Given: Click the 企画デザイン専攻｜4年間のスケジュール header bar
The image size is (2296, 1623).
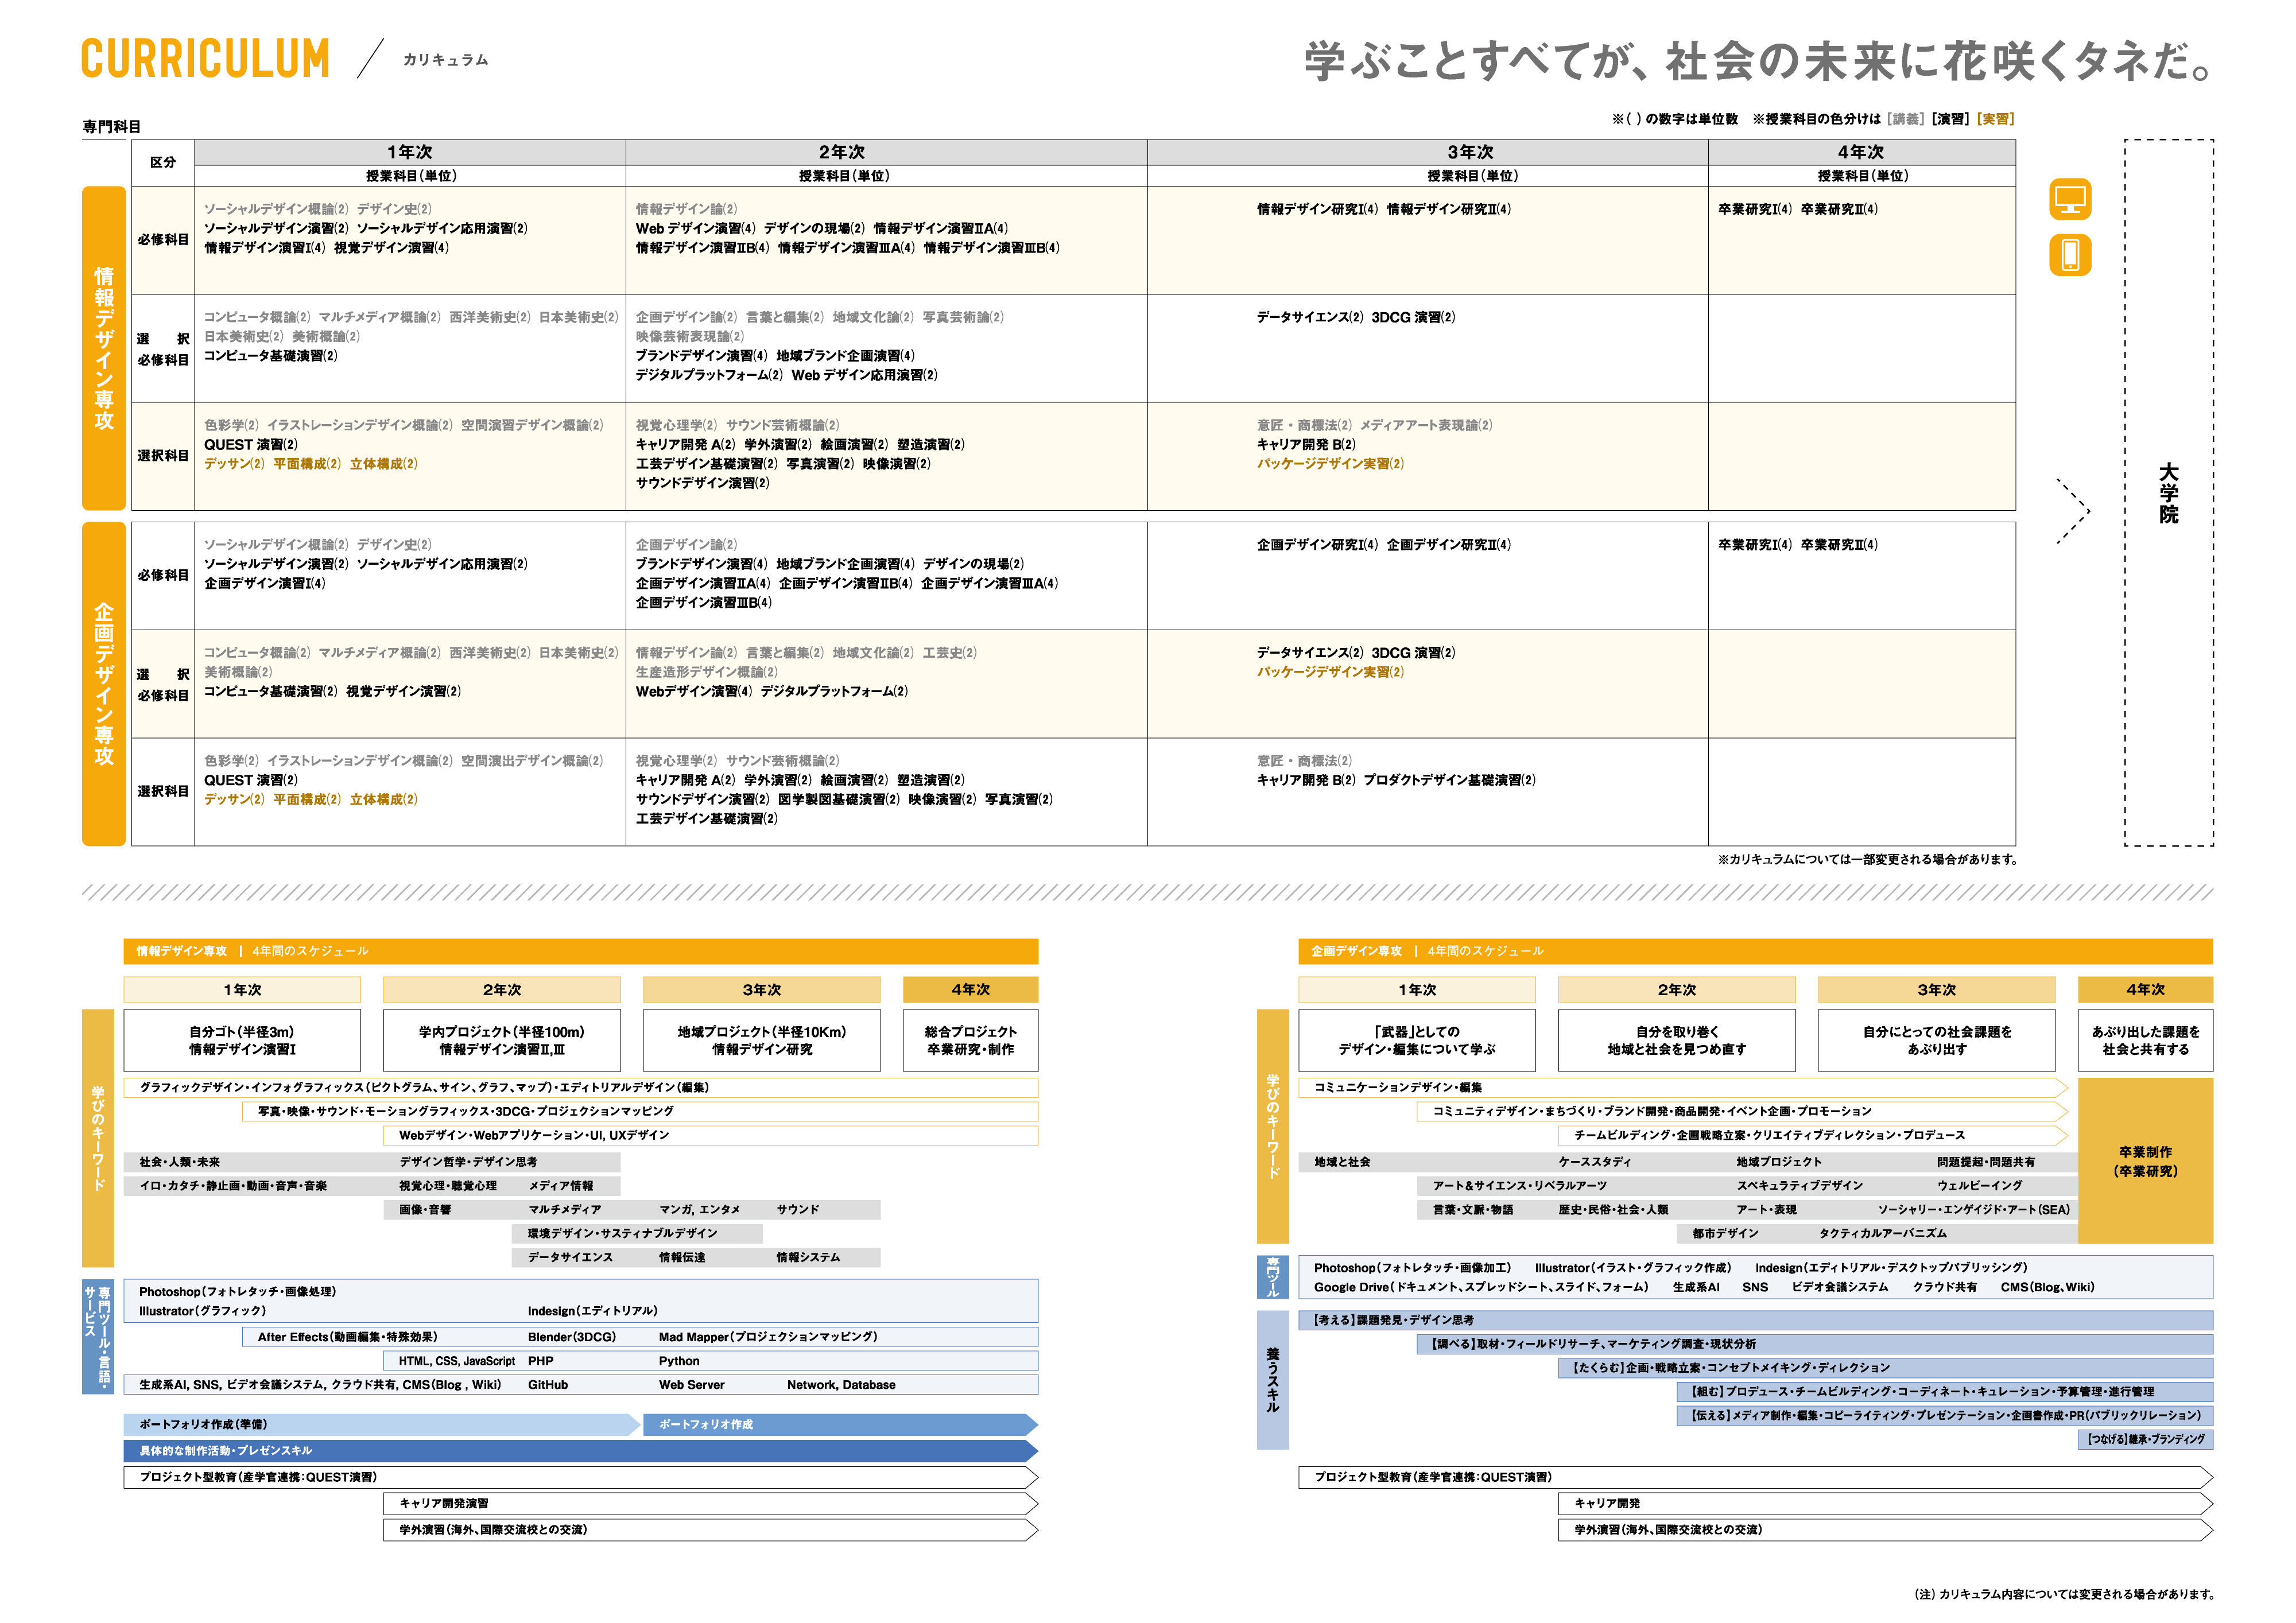Looking at the screenshot, I should (1755, 951).
